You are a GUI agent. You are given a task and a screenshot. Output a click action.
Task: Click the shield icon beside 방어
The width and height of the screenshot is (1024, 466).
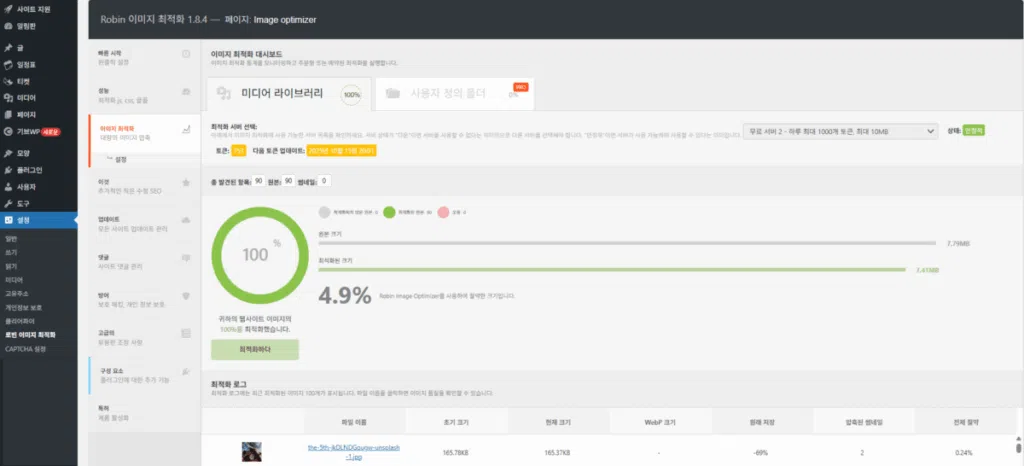[186, 297]
